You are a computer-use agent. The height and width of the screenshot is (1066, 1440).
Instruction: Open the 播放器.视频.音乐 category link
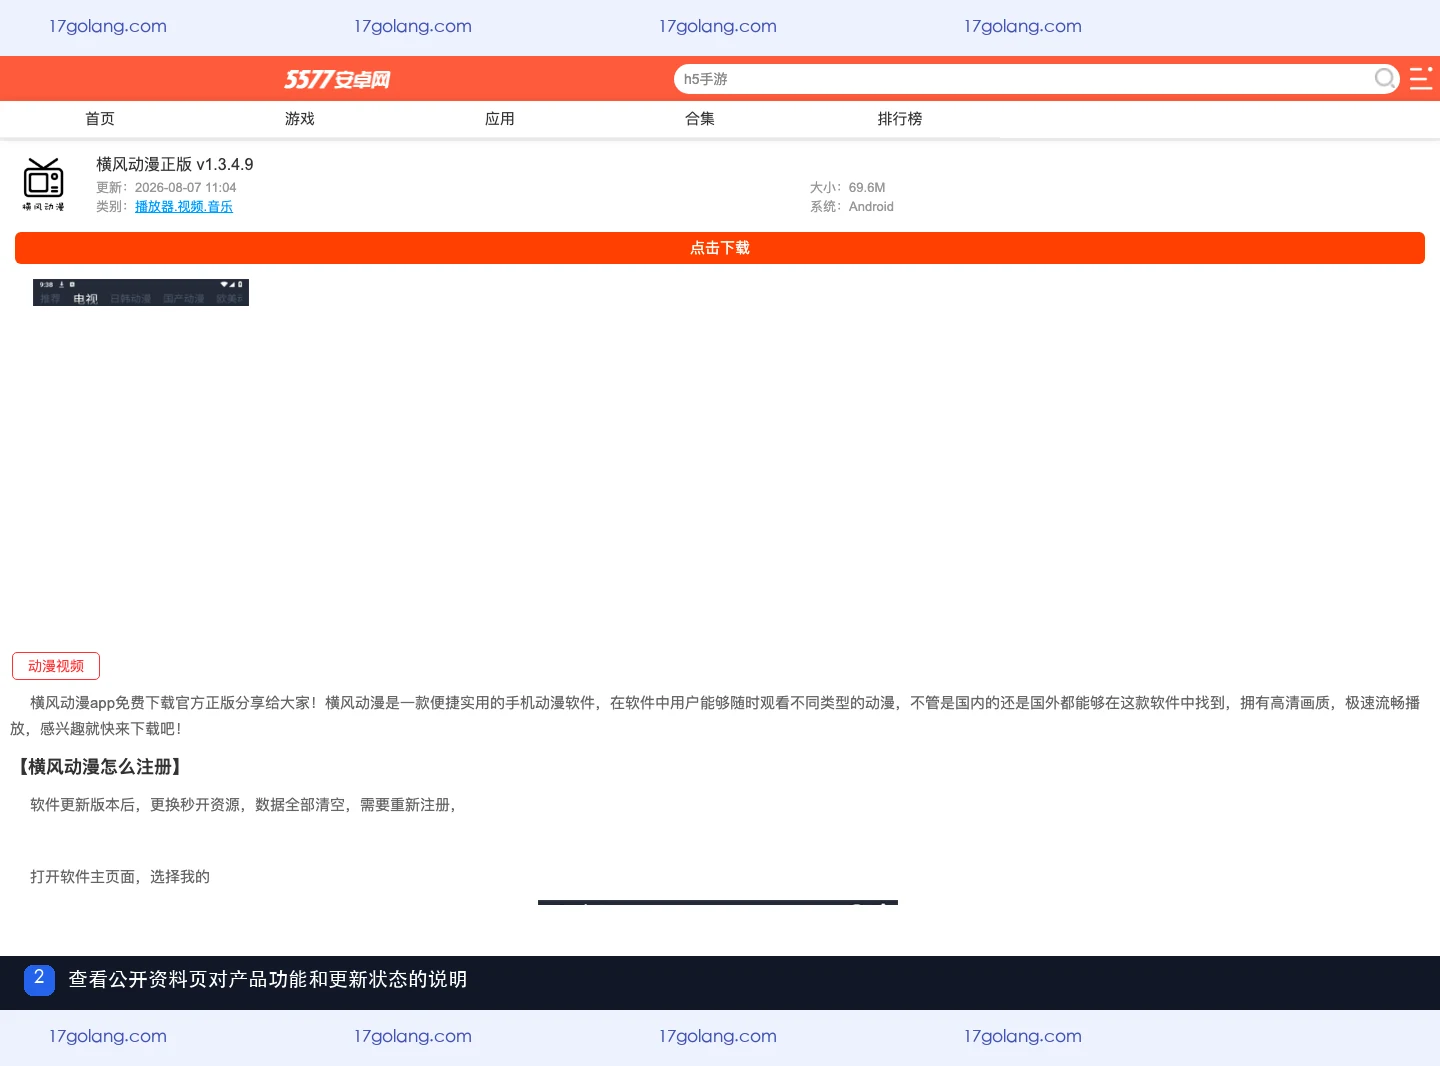pyautogui.click(x=184, y=207)
